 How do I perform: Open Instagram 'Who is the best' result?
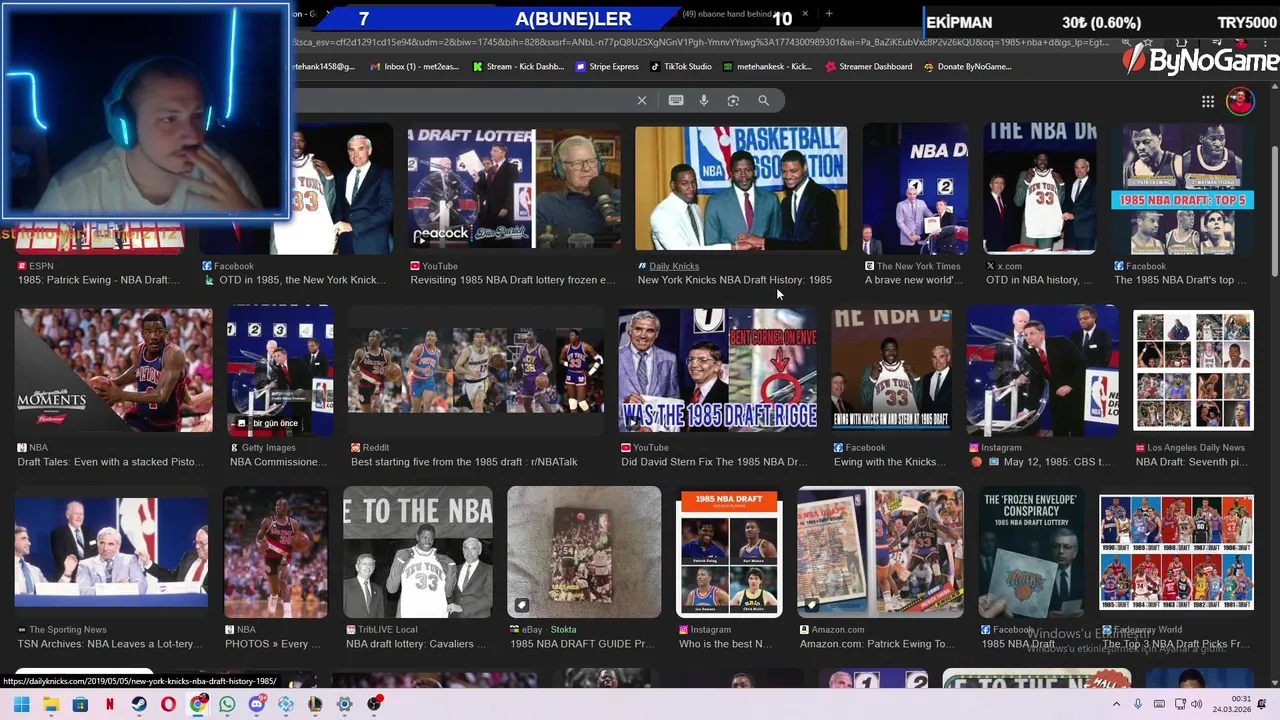(725, 644)
